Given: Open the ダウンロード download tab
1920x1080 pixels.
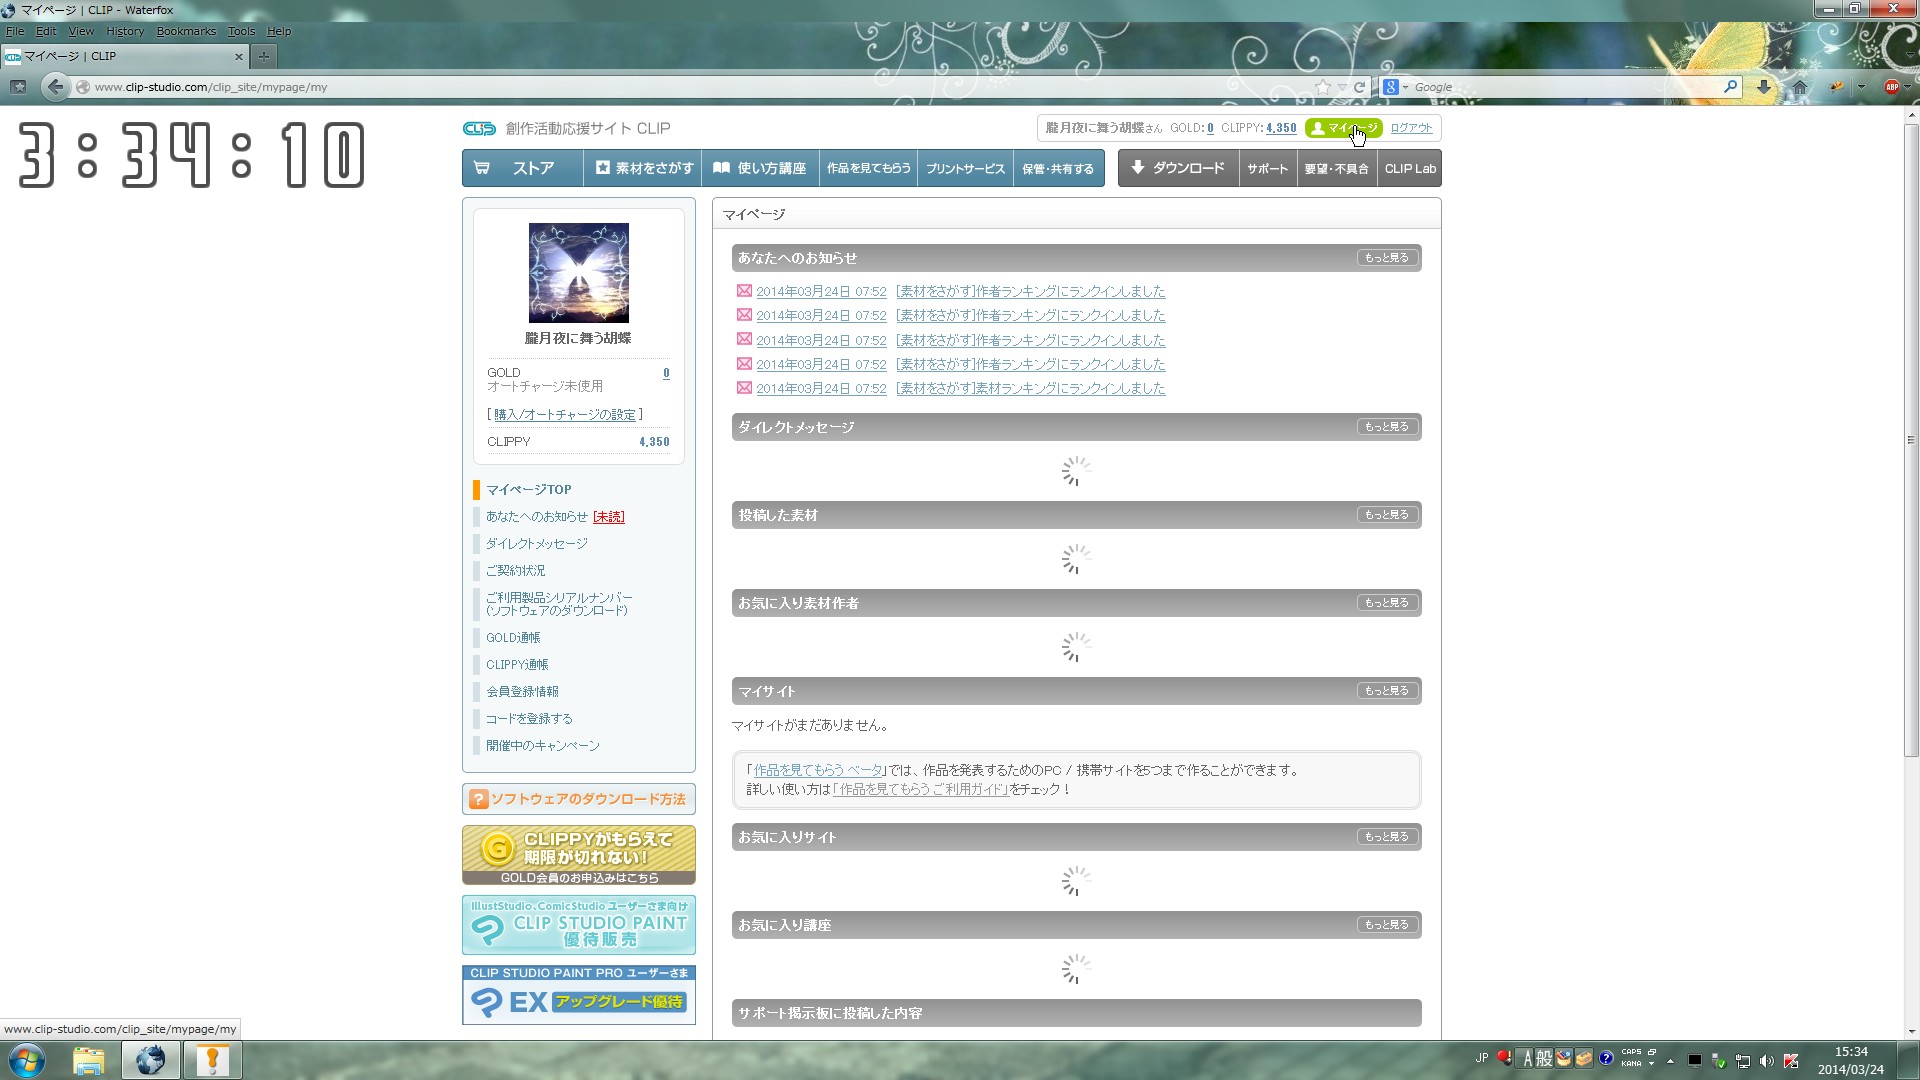Looking at the screenshot, I should 1178,168.
